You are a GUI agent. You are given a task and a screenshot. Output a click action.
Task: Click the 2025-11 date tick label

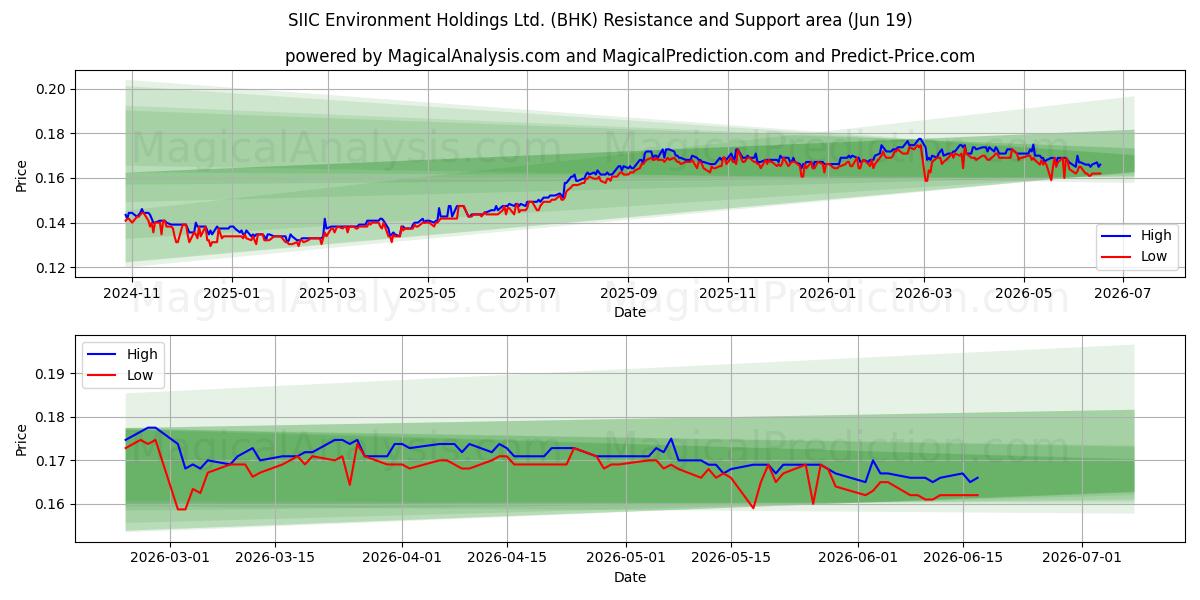pos(728,293)
